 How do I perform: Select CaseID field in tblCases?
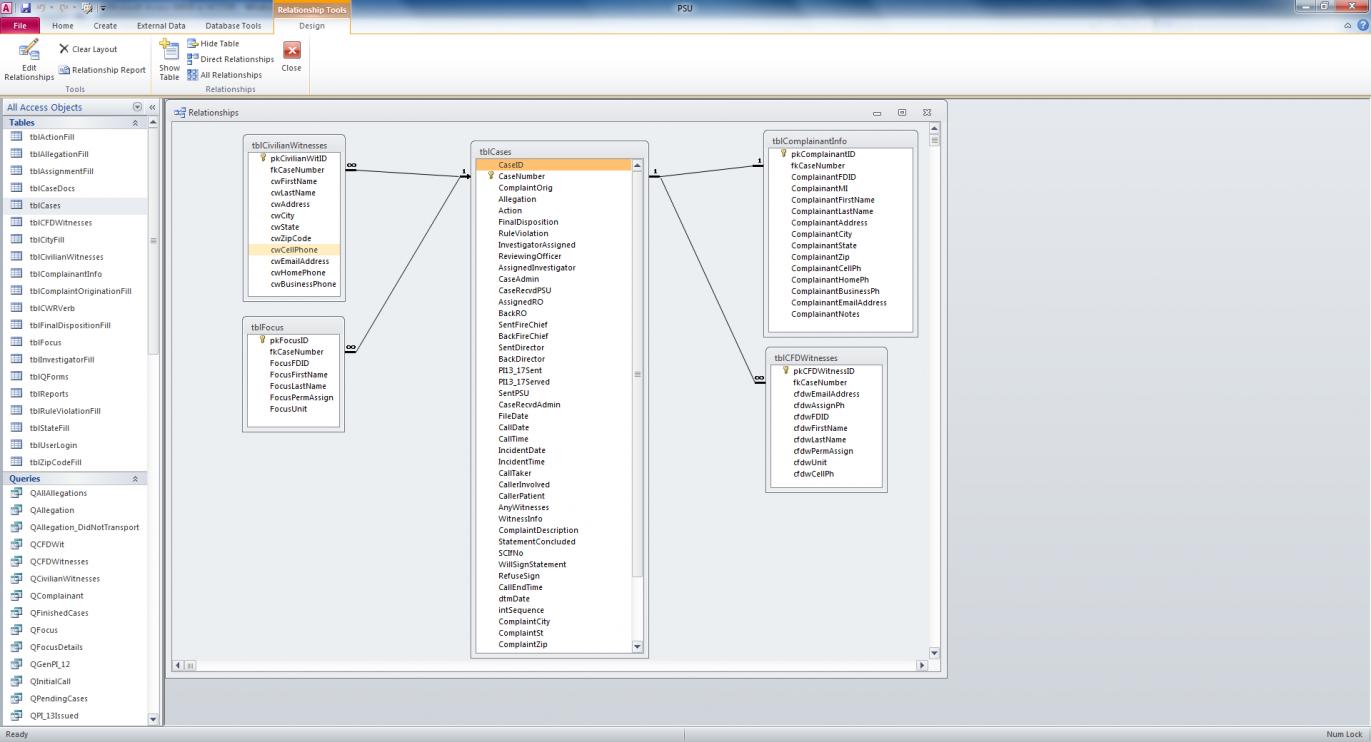pyautogui.click(x=553, y=165)
